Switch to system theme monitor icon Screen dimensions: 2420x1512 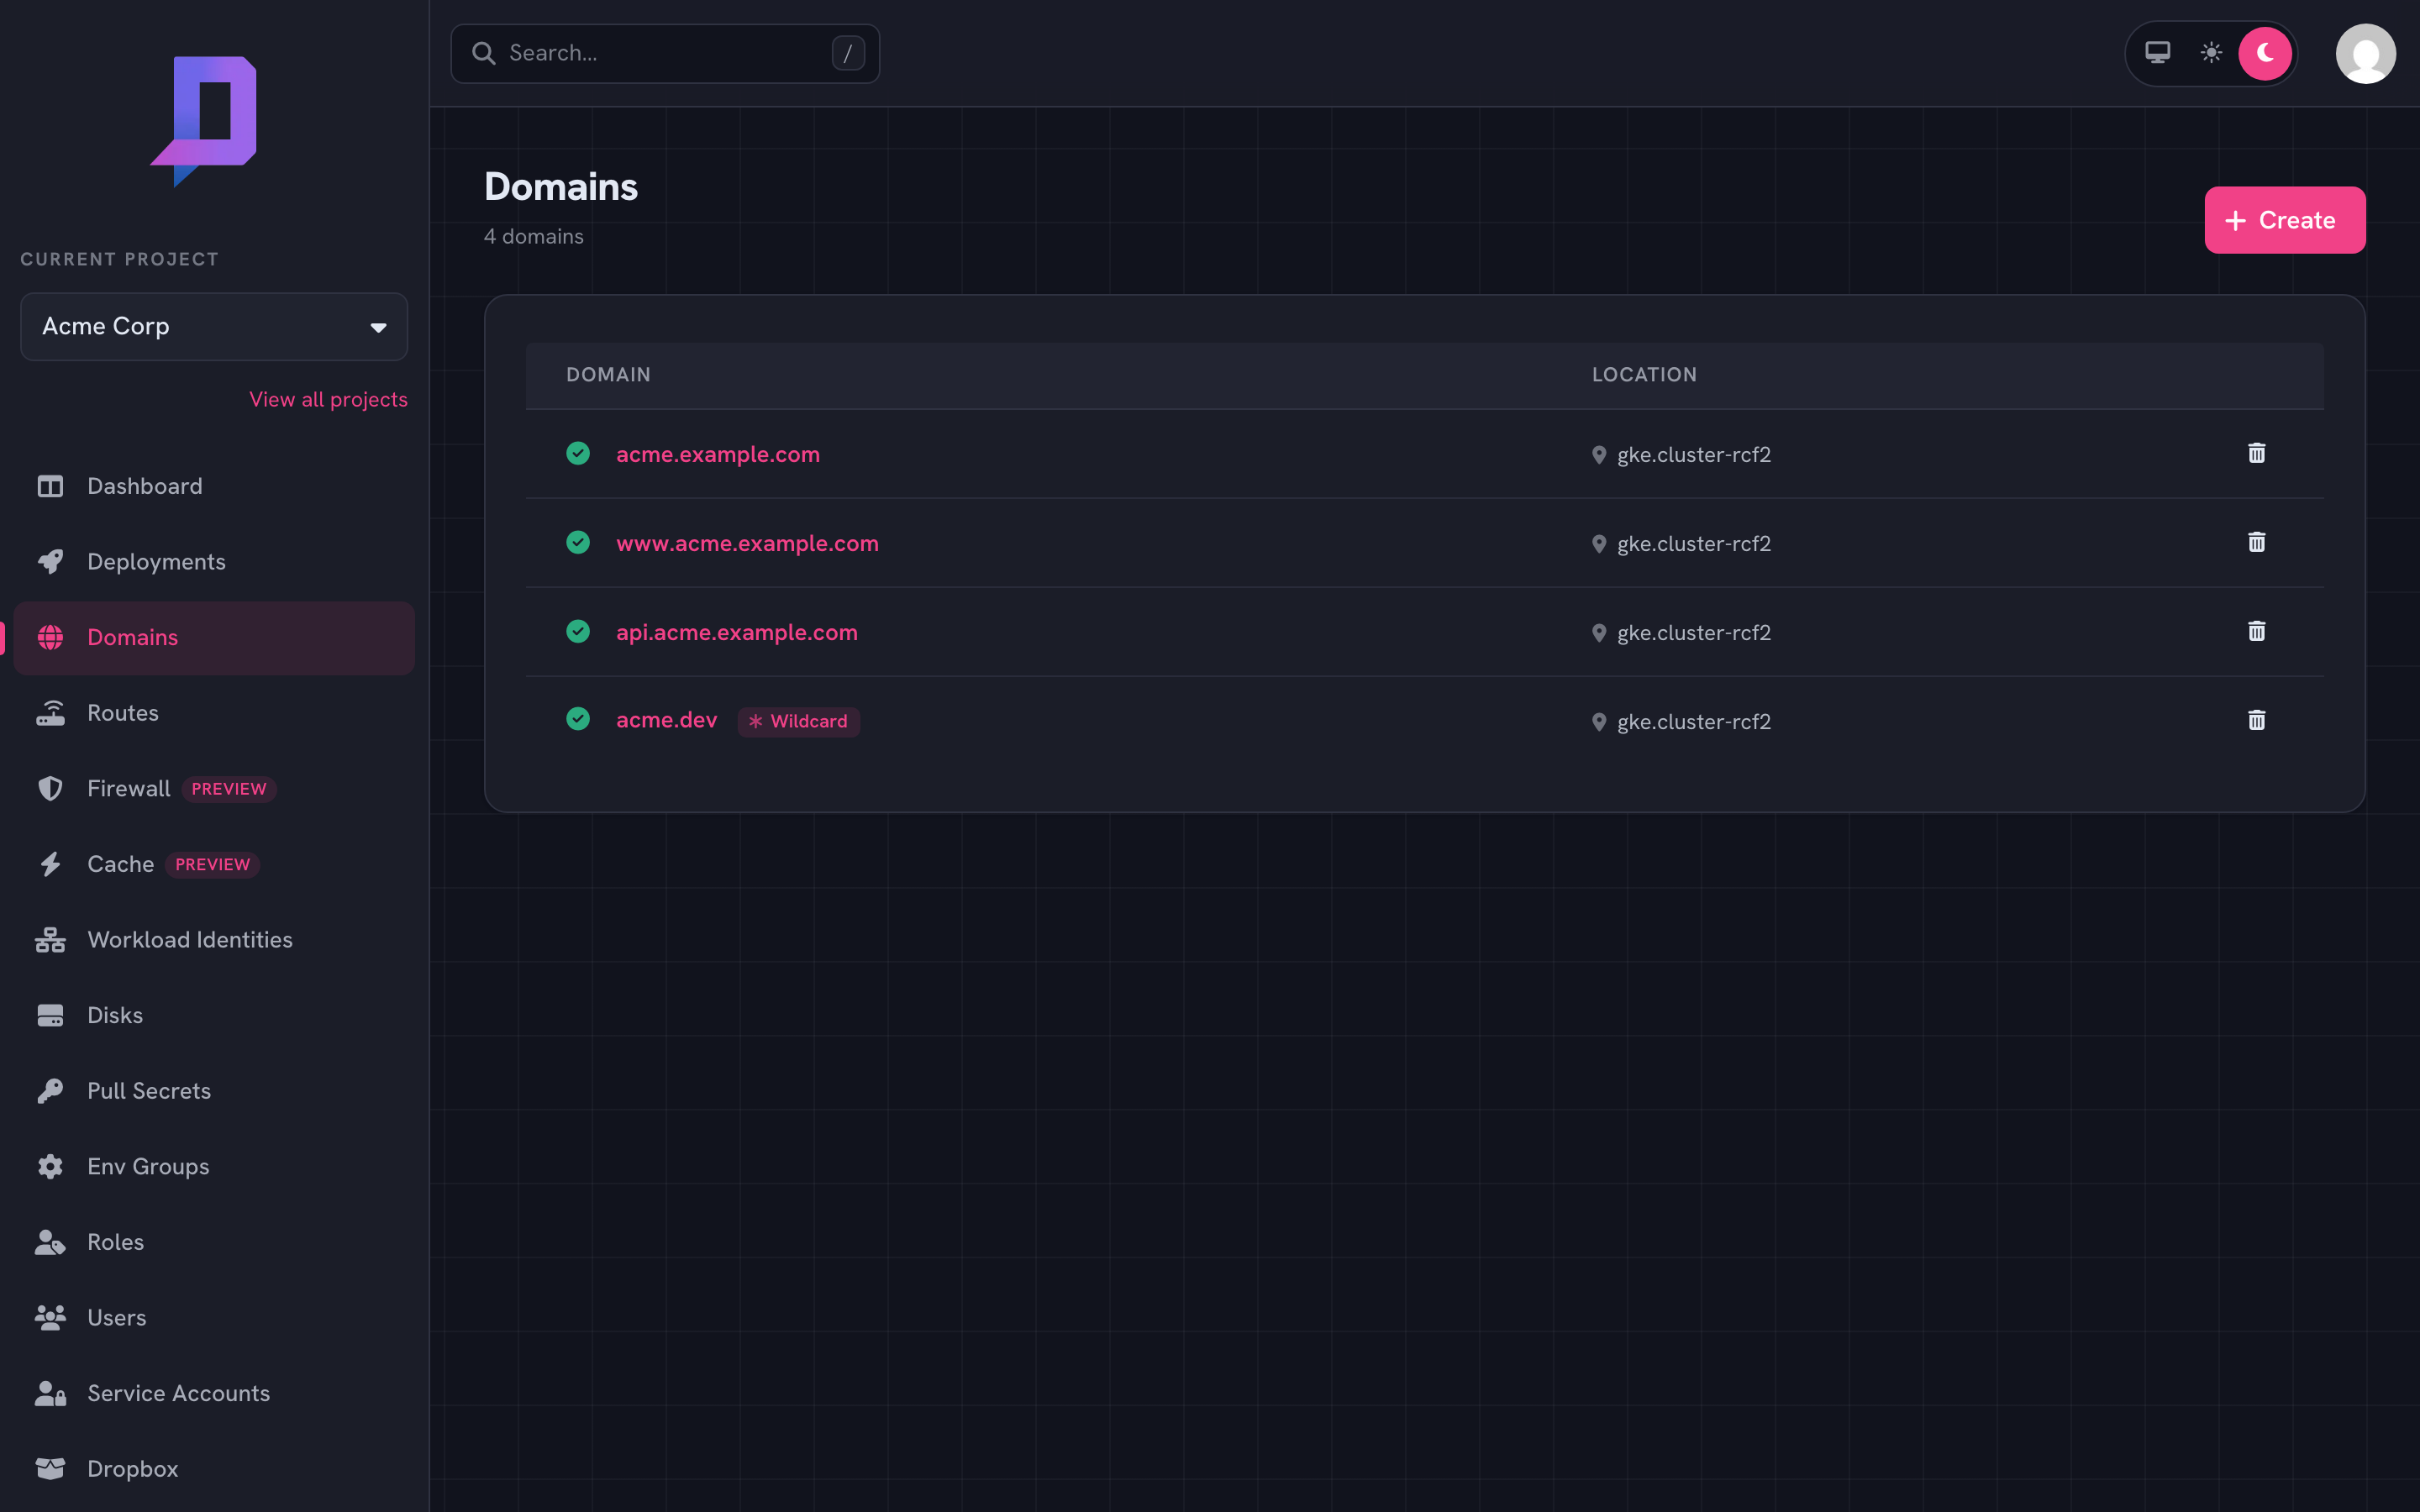pyautogui.click(x=2158, y=53)
